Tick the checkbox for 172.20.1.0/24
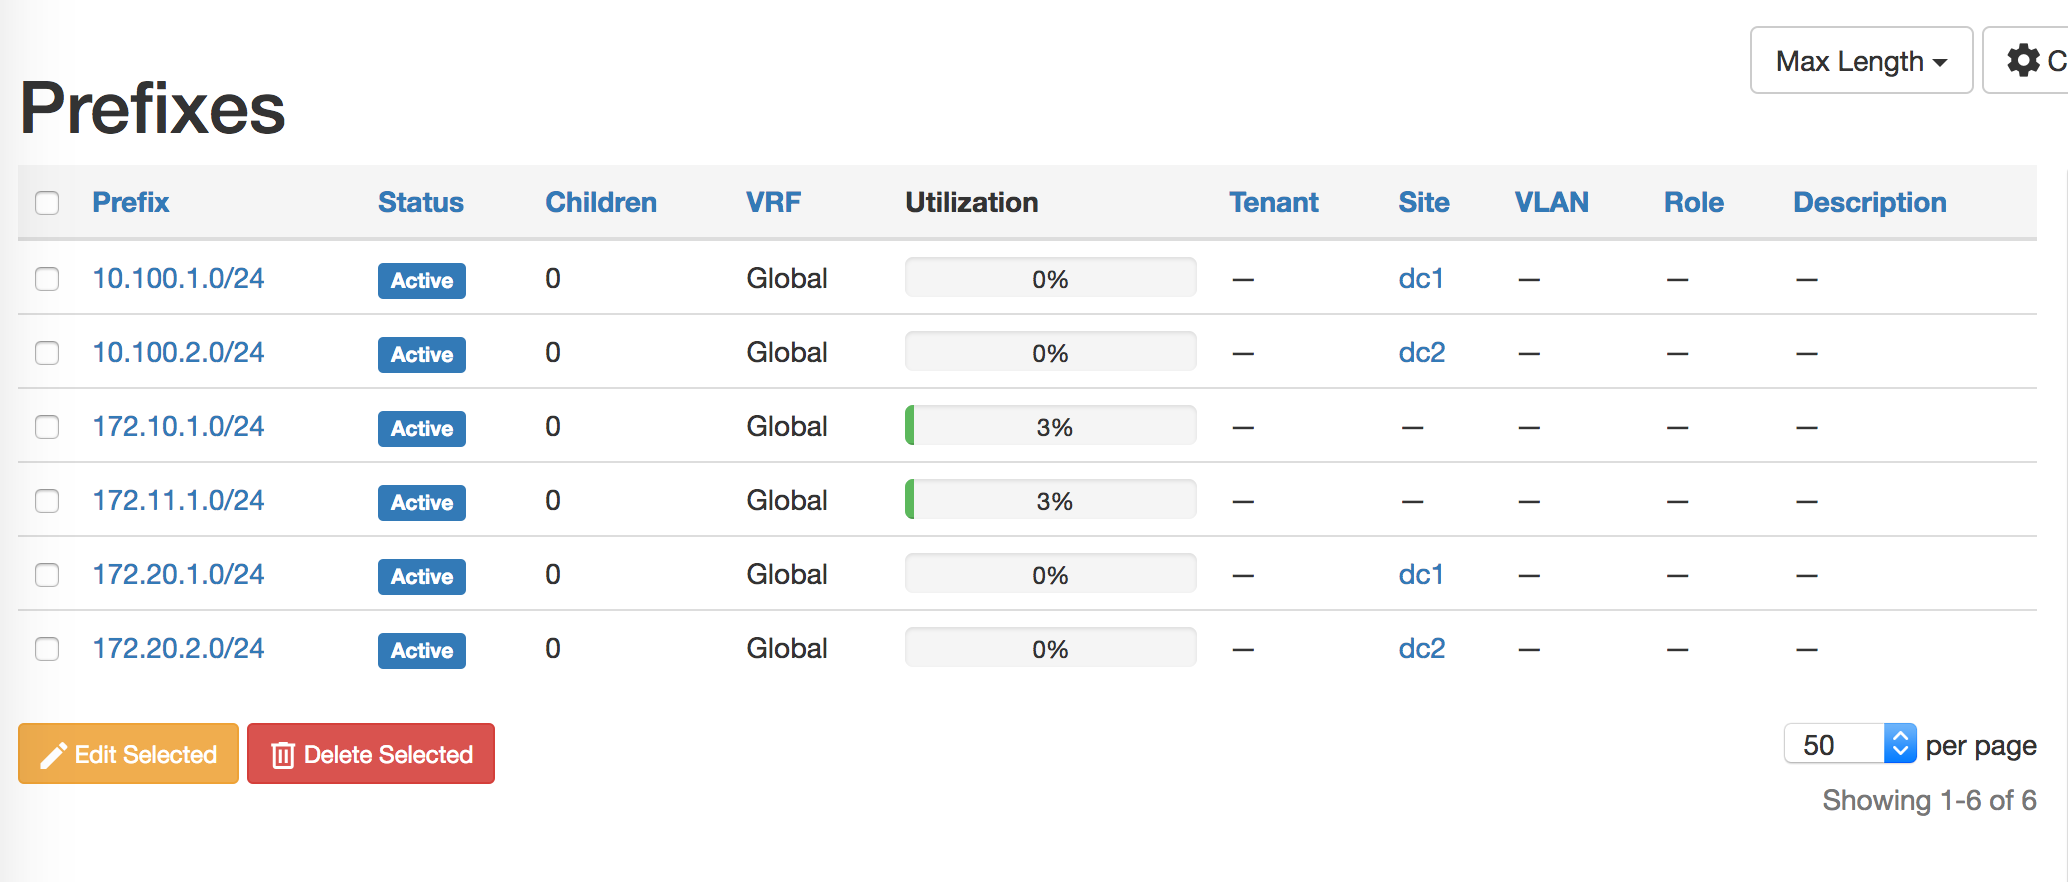Screen dimensions: 2068x882 tap(47, 575)
